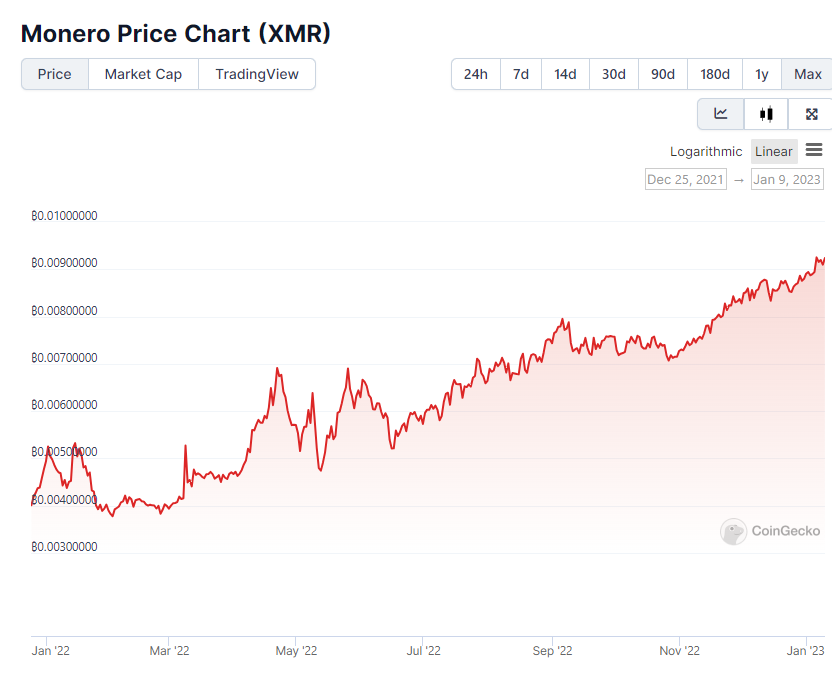Select the Price tab
This screenshot has height=676, width=832.
click(x=55, y=74)
